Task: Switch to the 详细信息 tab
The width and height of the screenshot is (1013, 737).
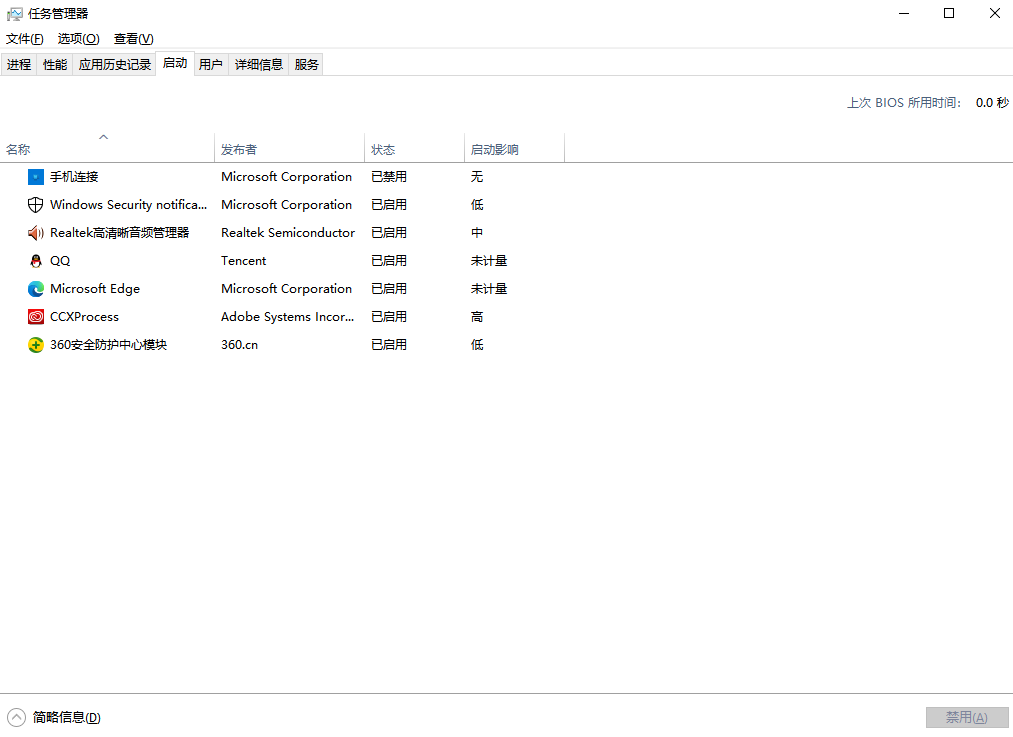Action: pos(258,65)
